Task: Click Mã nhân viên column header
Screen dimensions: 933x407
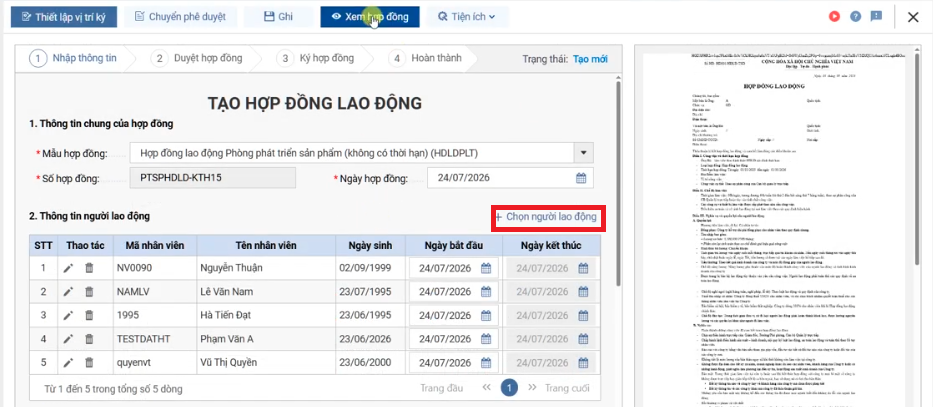Action: pos(155,246)
